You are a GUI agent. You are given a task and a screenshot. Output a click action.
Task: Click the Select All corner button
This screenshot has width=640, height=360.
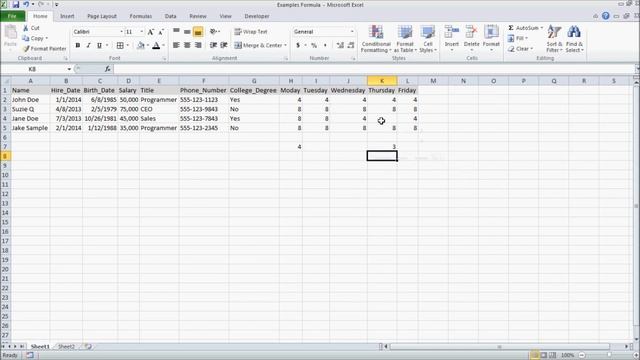coord(5,81)
